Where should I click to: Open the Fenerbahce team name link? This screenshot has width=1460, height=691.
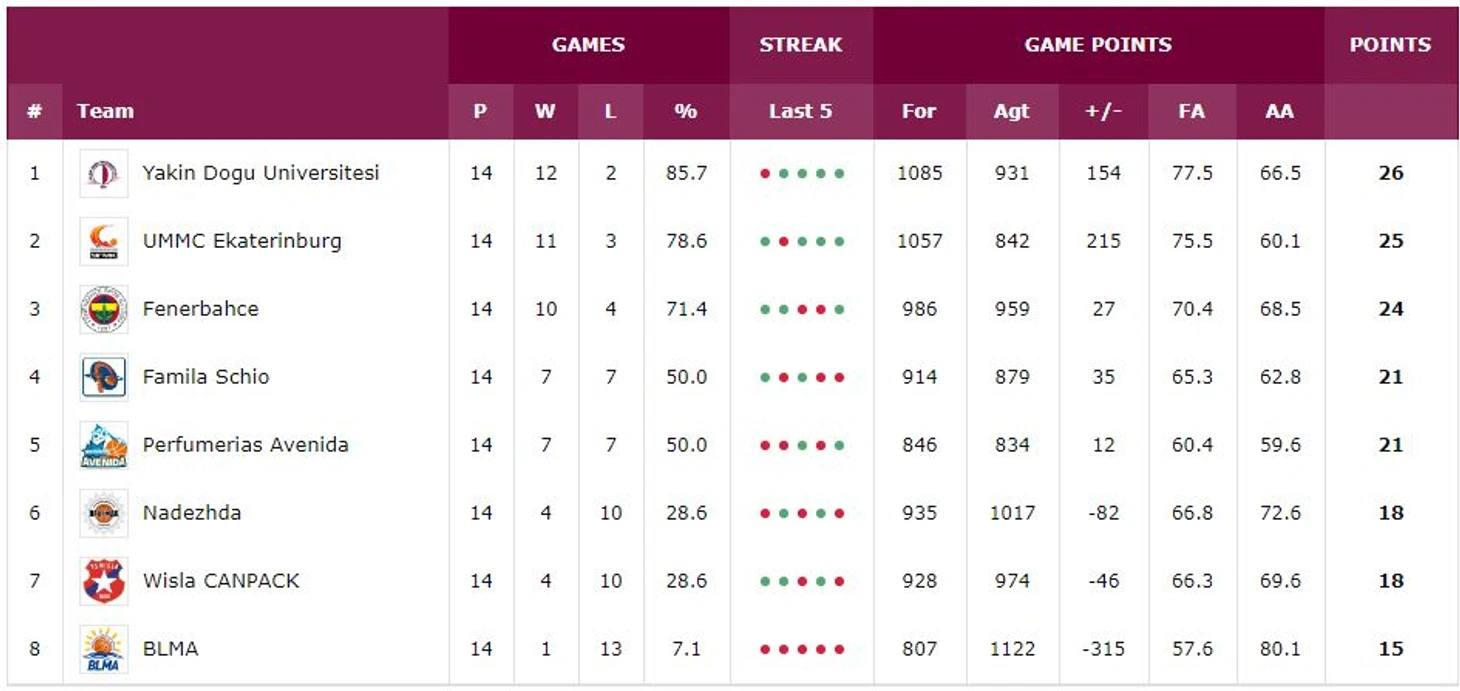tap(201, 309)
